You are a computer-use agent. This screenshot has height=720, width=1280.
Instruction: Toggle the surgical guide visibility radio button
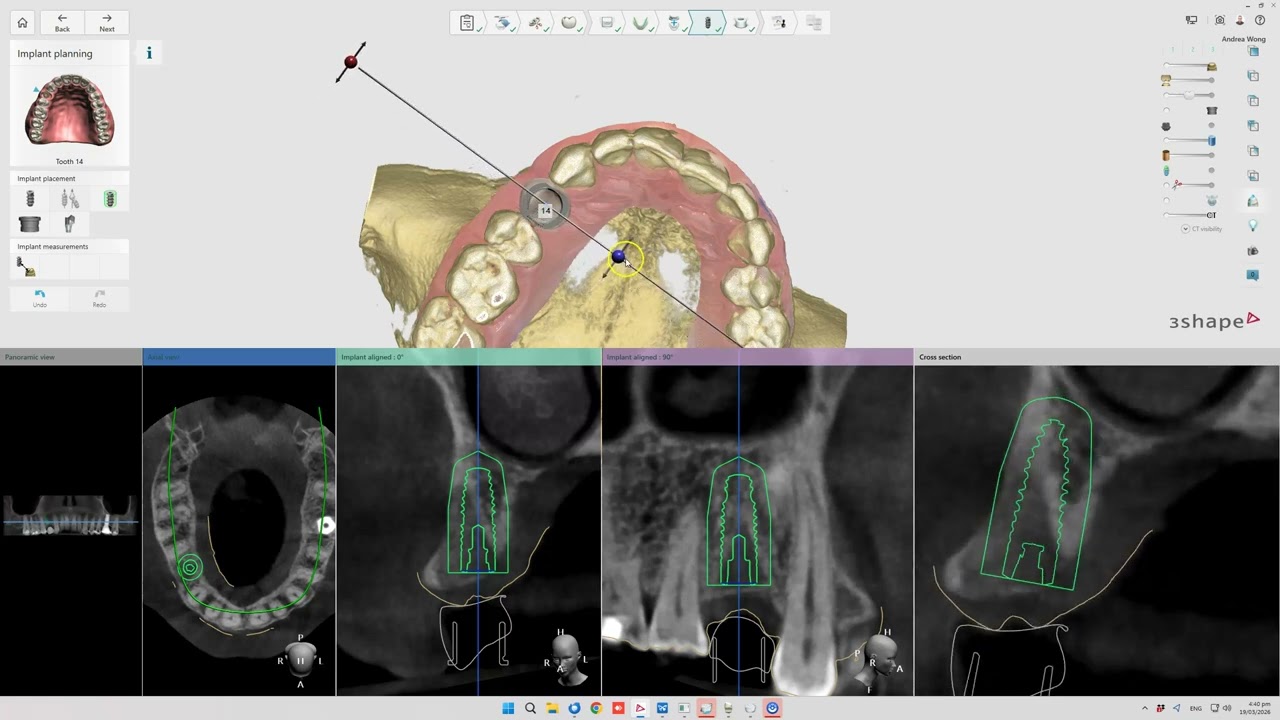[x=1166, y=200]
